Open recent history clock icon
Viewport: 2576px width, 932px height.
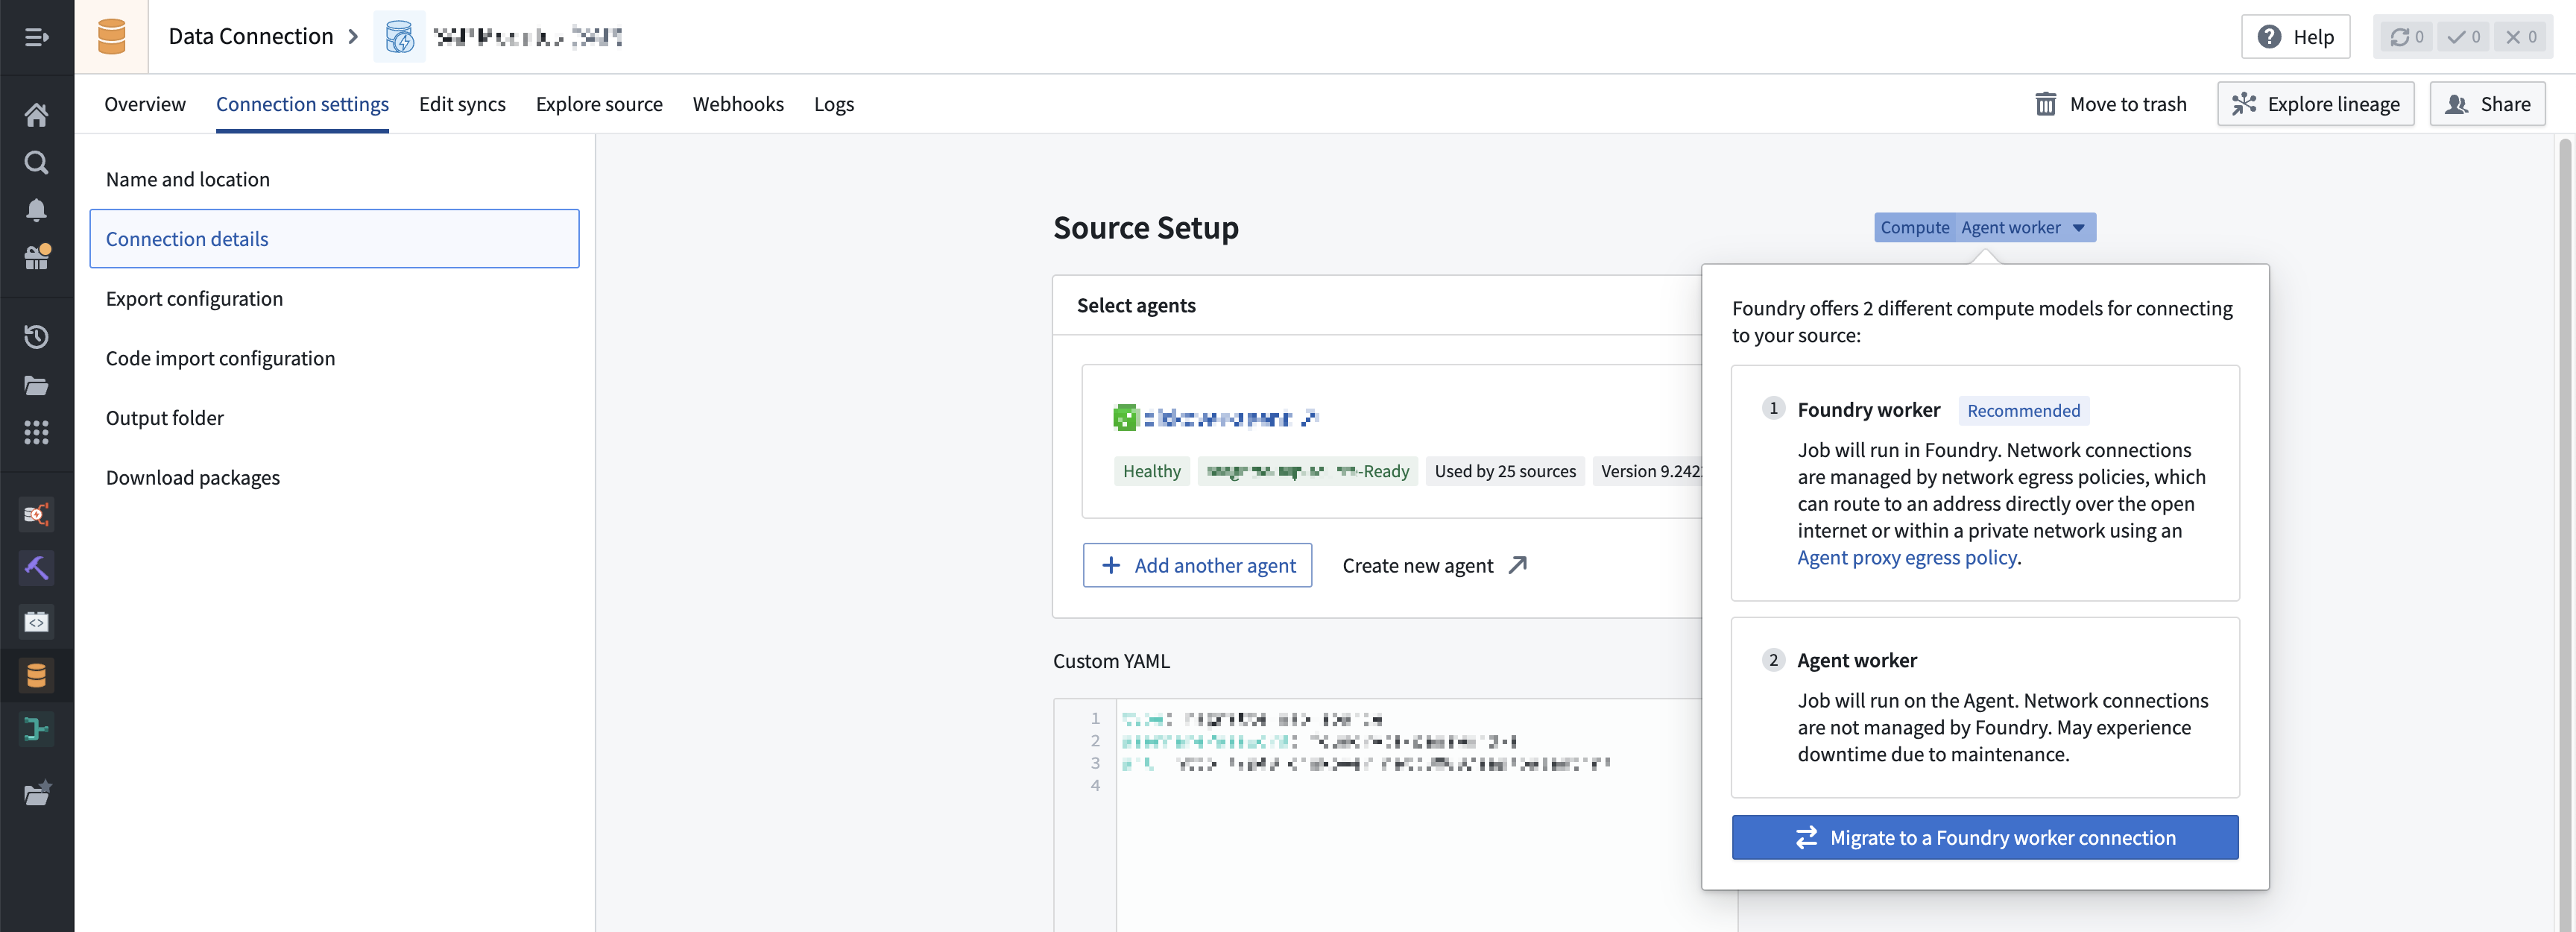pos(36,337)
